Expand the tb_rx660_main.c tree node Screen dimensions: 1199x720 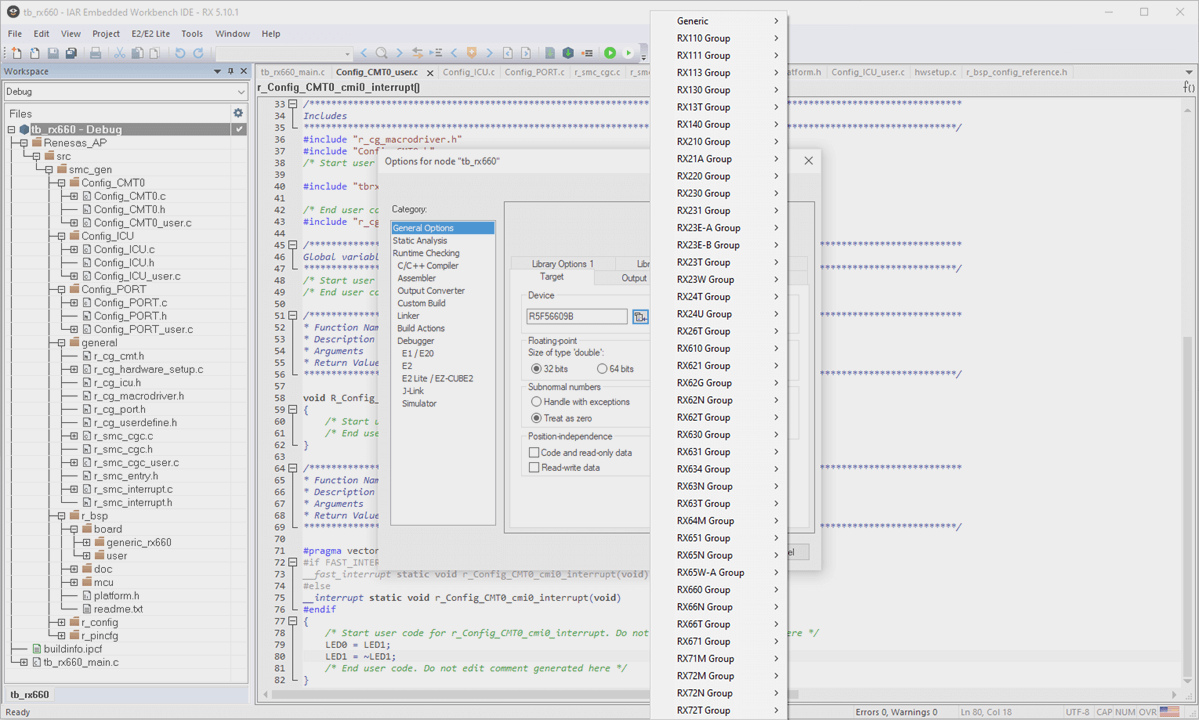tap(24, 663)
